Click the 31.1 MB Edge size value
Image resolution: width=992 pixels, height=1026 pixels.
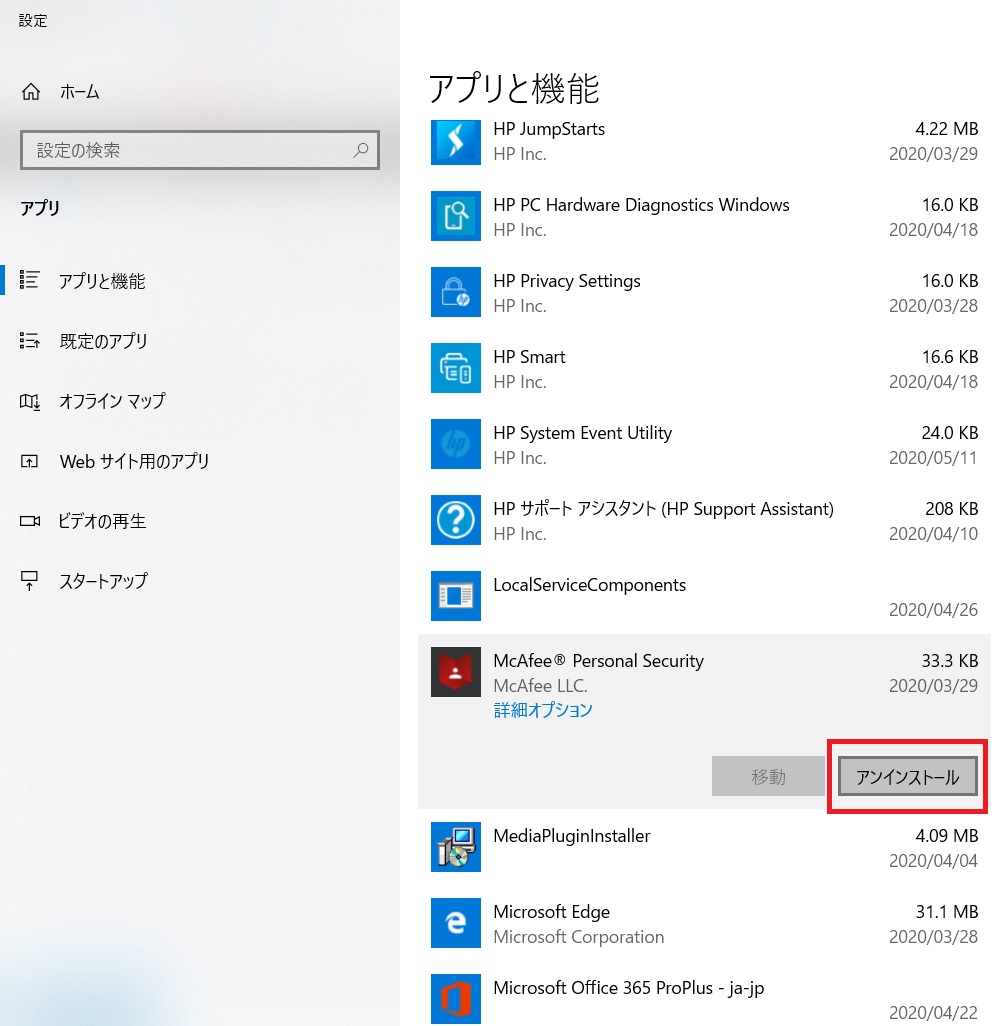[x=947, y=912]
